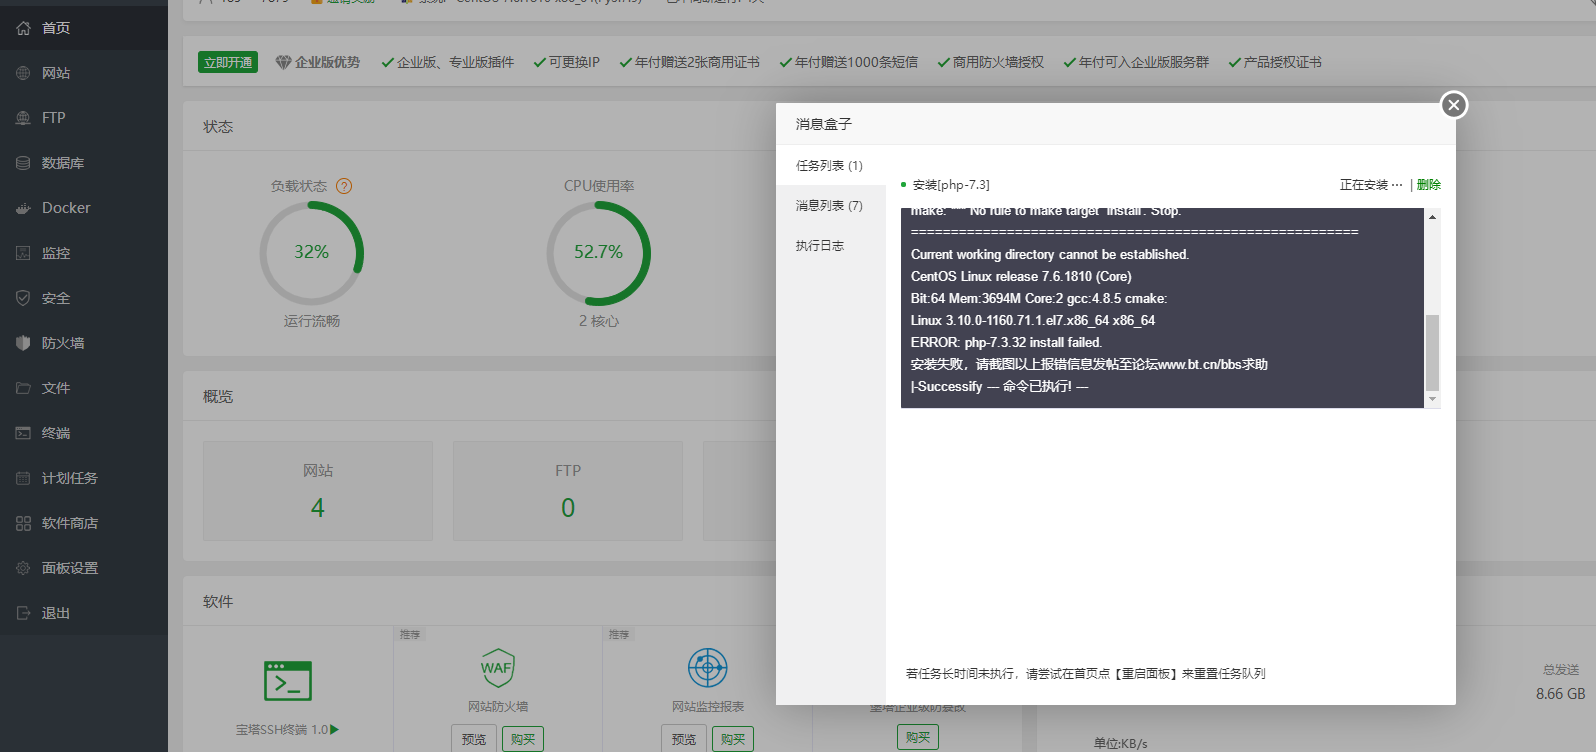The height and width of the screenshot is (752, 1596).
Task: Click the diamond icon beside 企业版优势
Action: (283, 62)
